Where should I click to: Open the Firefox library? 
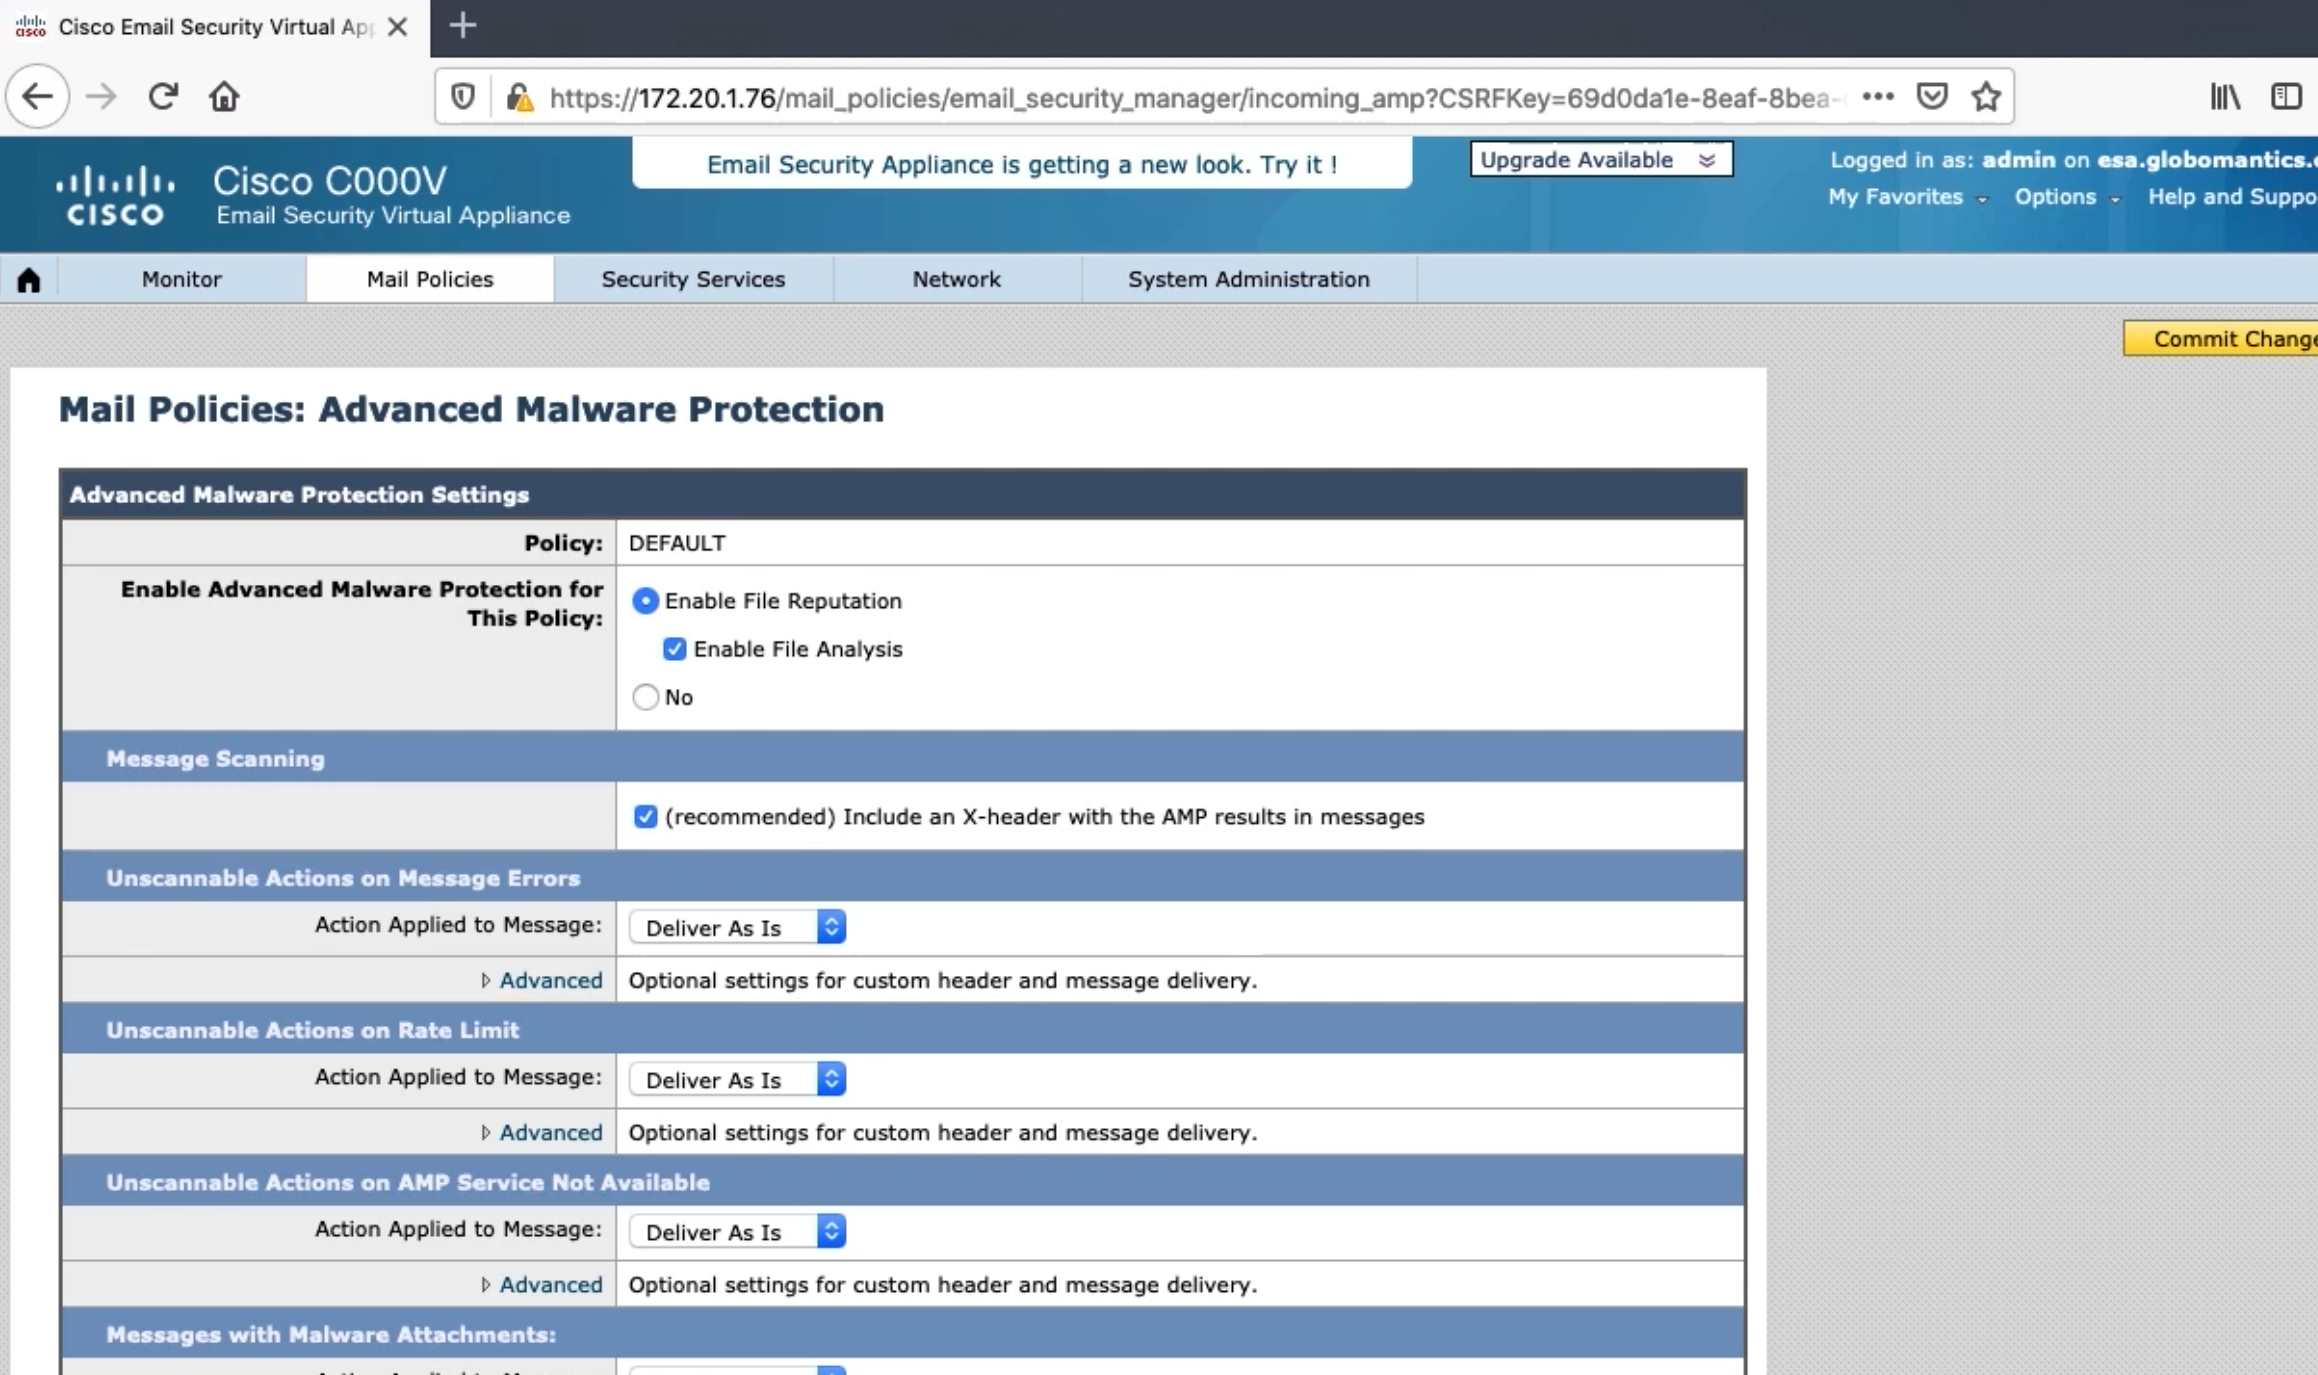pos(2225,97)
